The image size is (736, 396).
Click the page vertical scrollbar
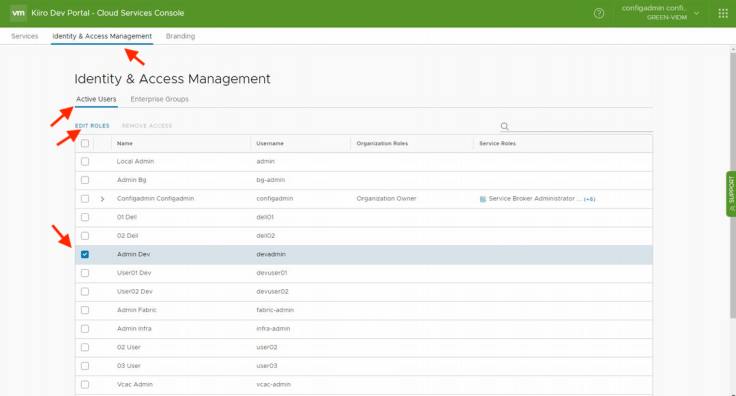[733, 185]
